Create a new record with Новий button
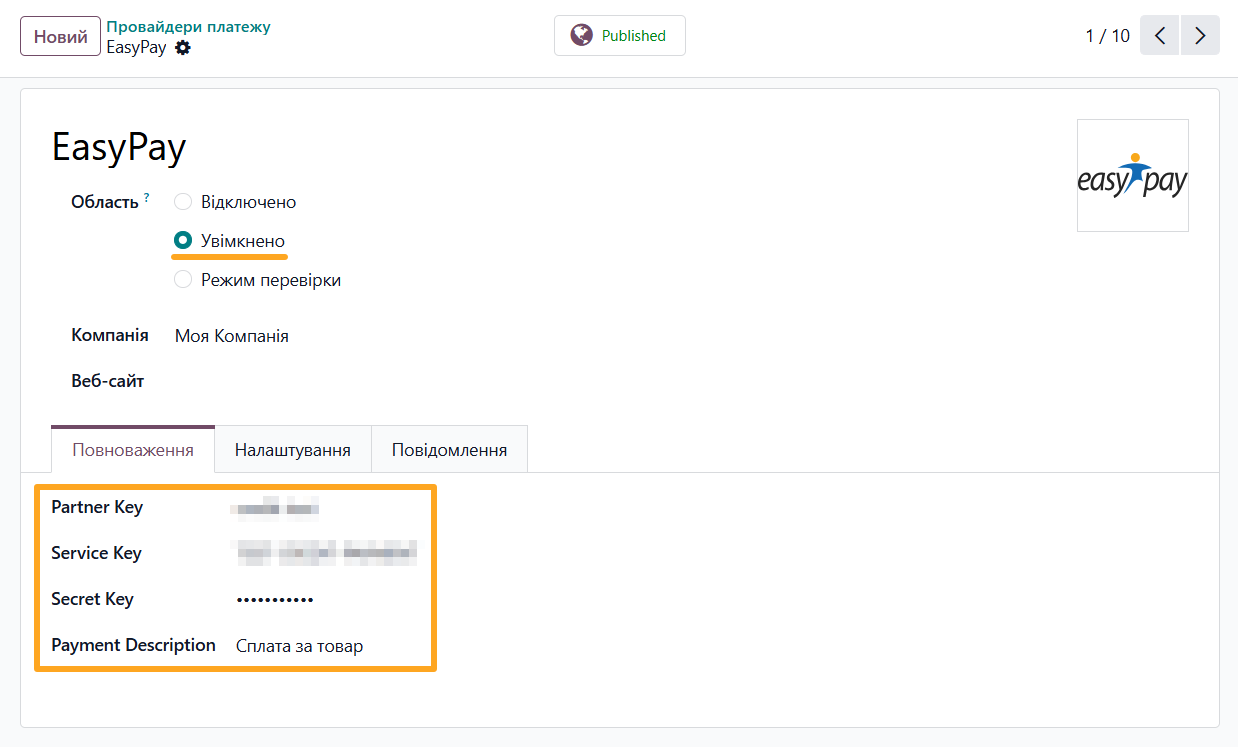 click(60, 36)
